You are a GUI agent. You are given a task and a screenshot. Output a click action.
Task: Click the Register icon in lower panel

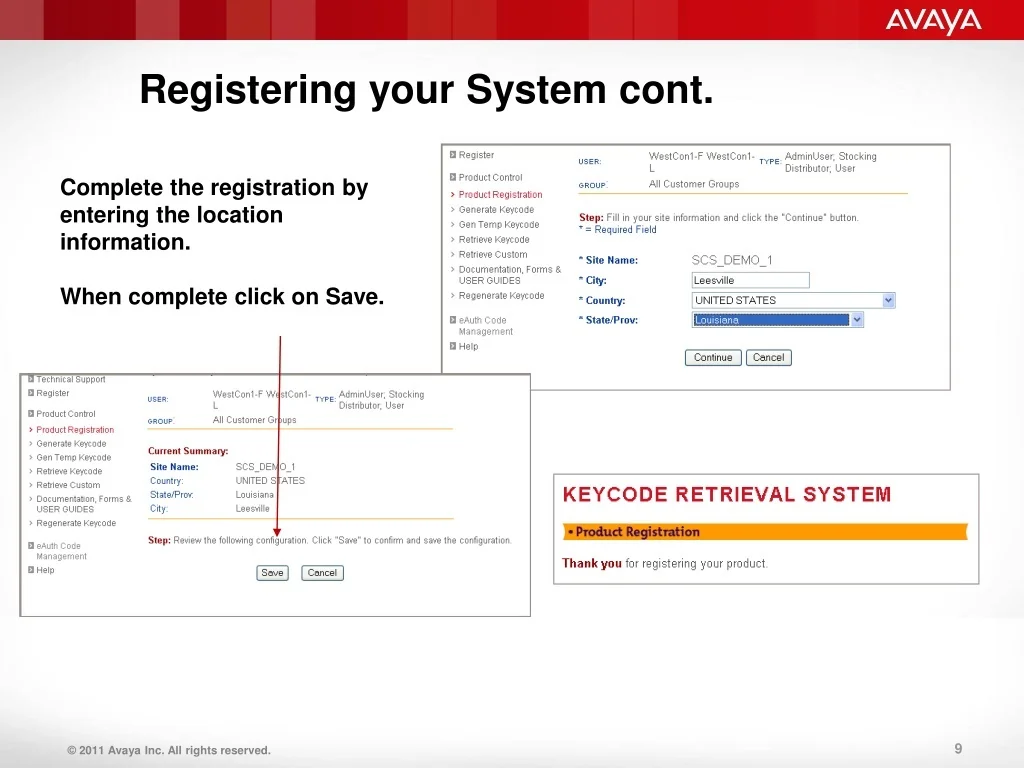pyautogui.click(x=31, y=392)
